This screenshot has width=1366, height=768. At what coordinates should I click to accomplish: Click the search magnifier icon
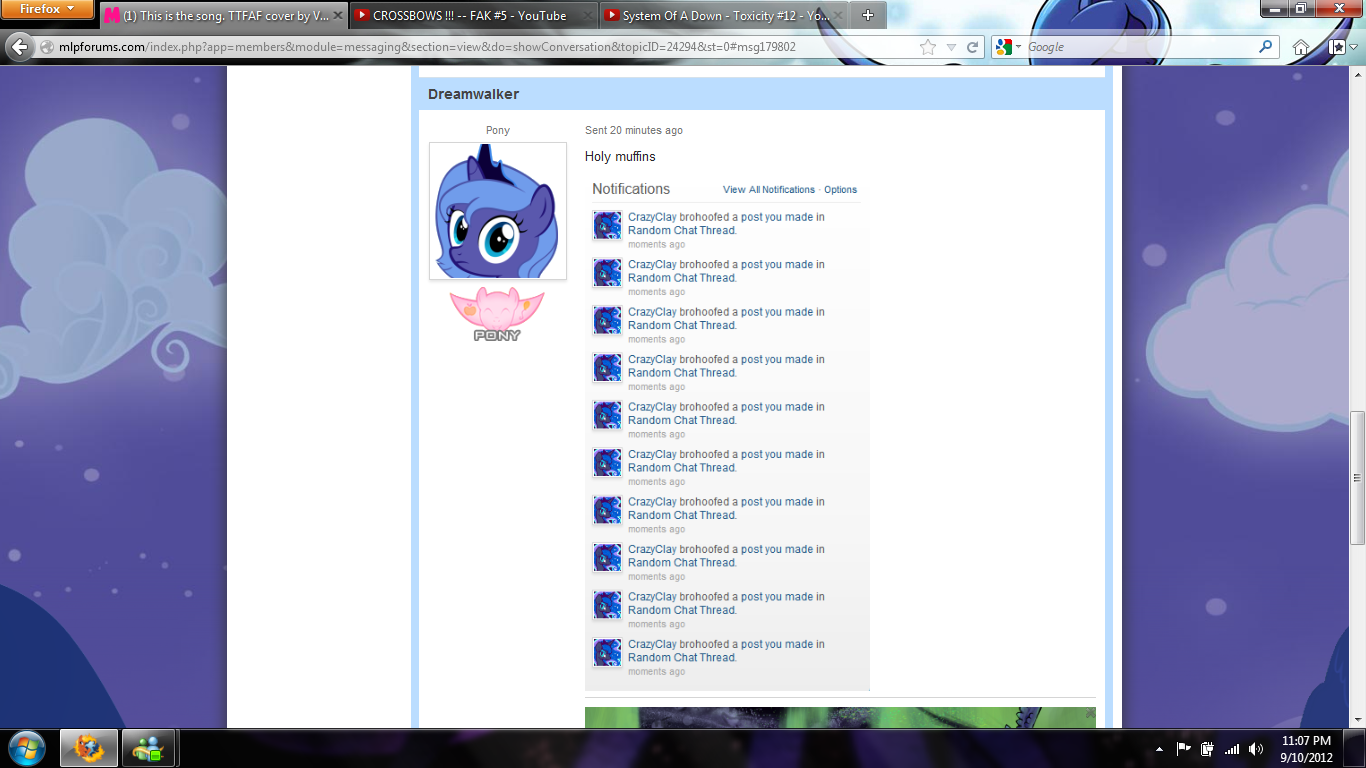pos(1266,46)
